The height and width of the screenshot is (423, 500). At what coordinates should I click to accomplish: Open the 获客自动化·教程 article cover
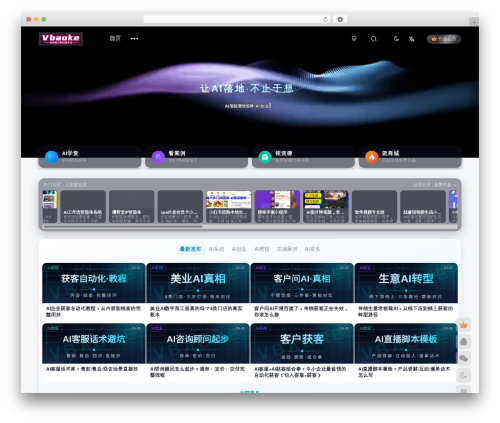coord(94,283)
